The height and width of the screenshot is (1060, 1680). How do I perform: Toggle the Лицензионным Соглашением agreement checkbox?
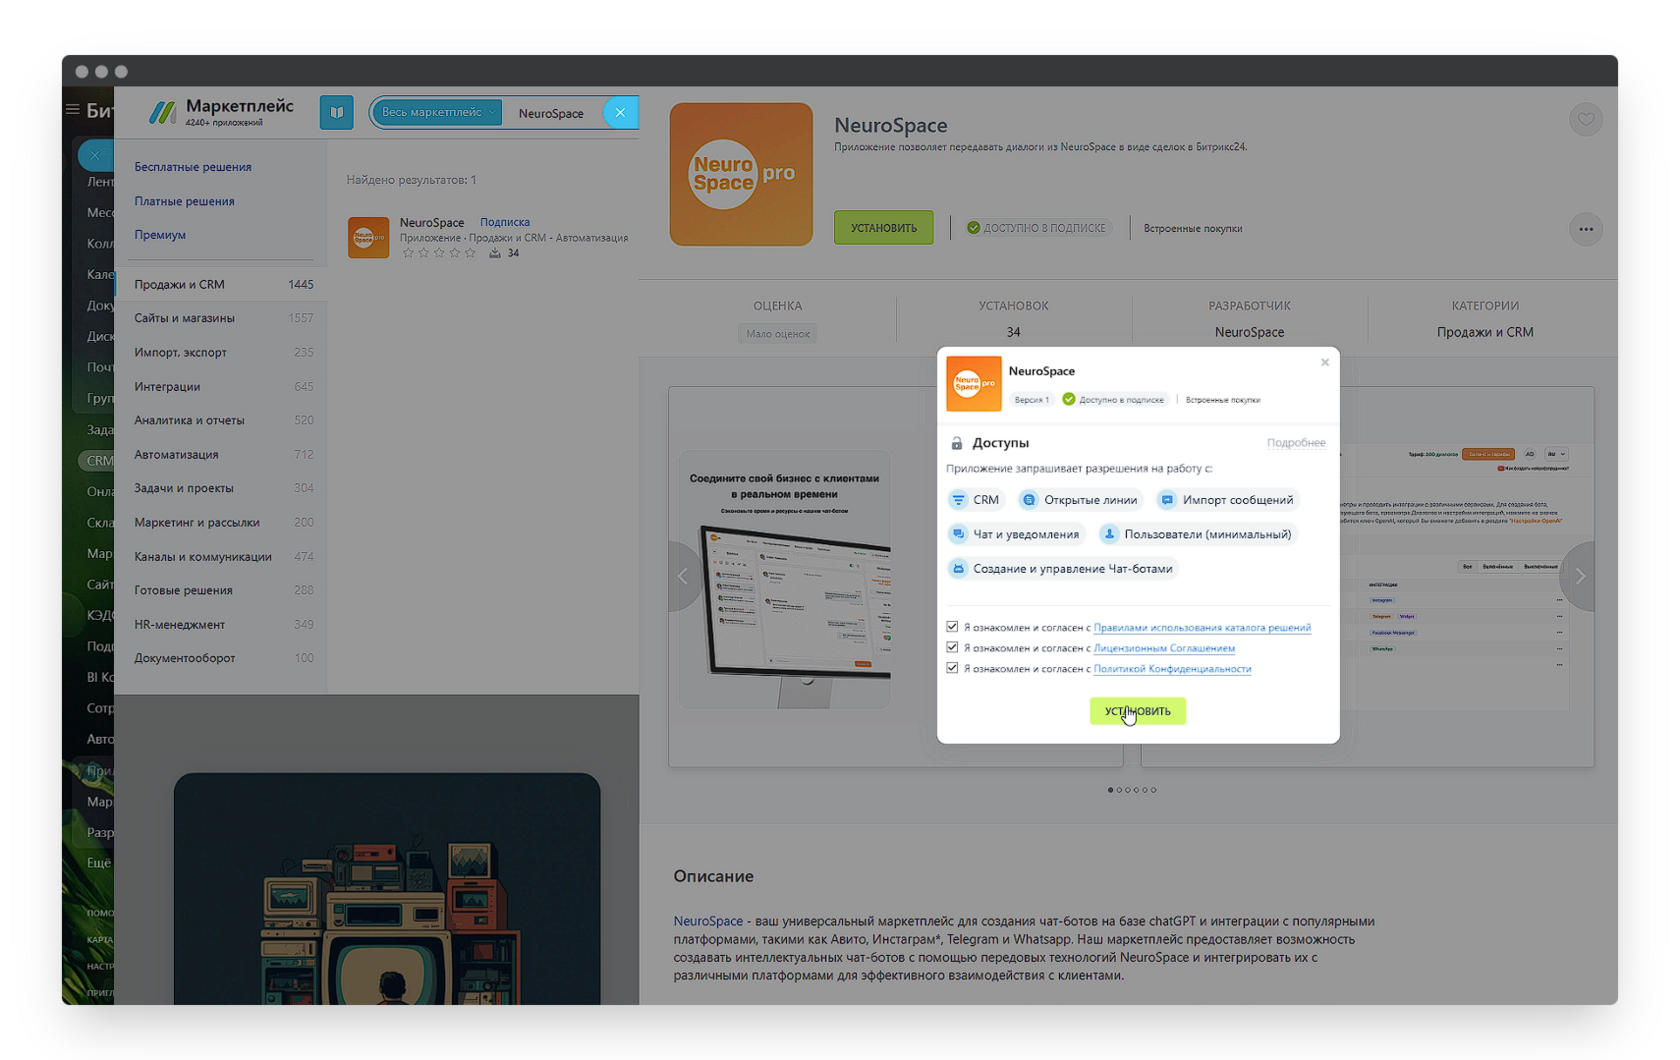[952, 648]
